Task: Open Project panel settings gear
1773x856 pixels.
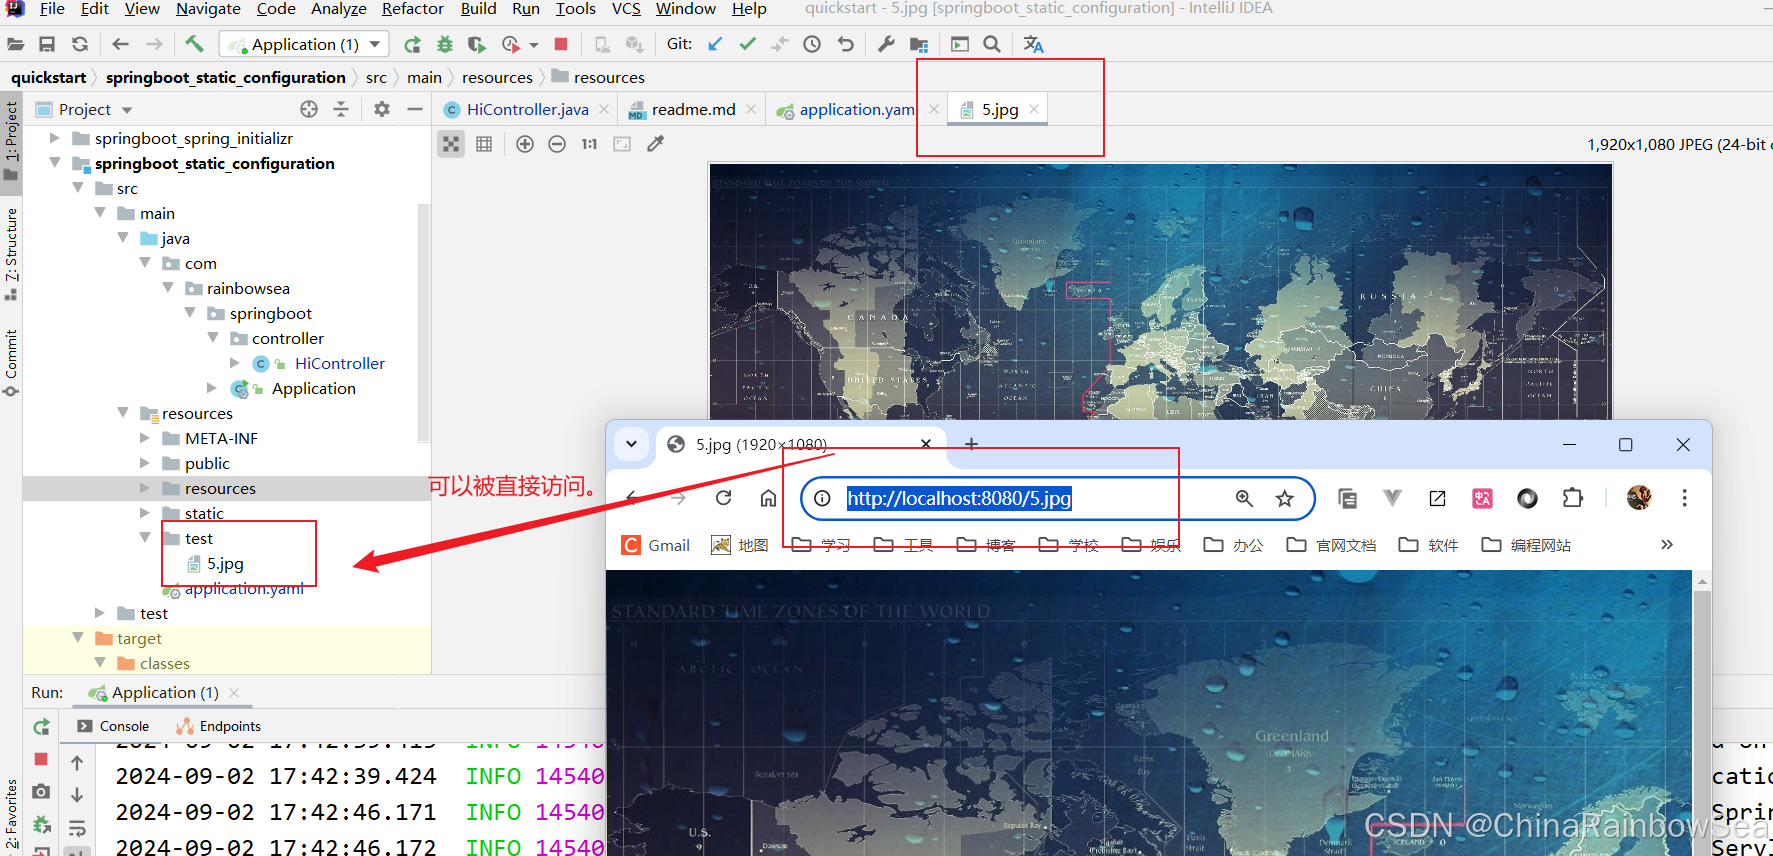Action: [382, 109]
